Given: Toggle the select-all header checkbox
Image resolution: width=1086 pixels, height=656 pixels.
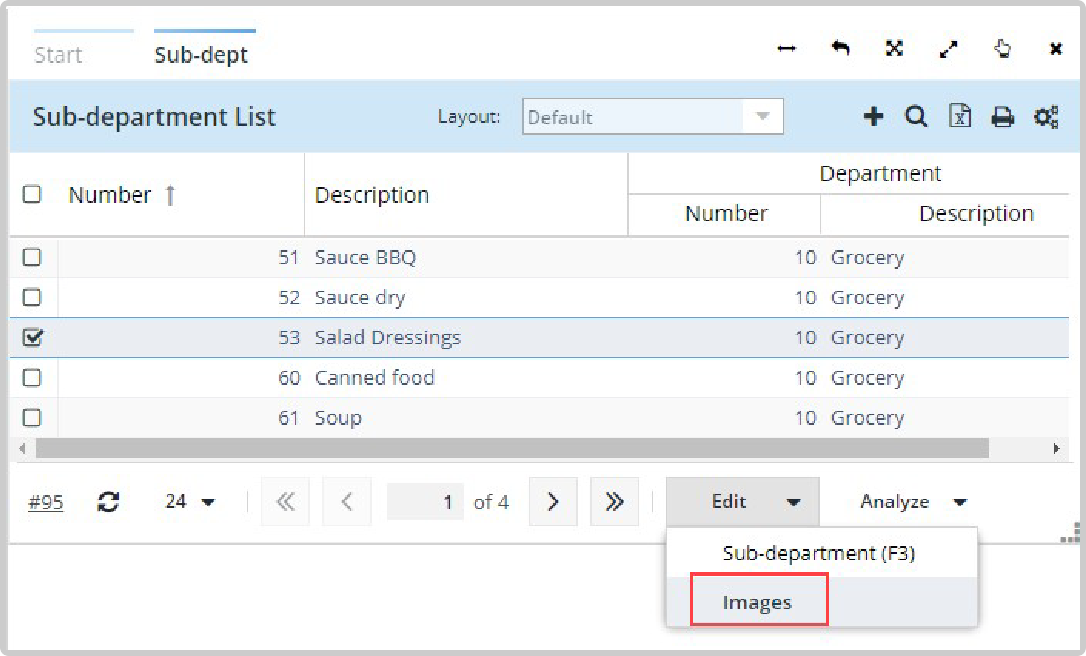Looking at the screenshot, I should 32,194.
